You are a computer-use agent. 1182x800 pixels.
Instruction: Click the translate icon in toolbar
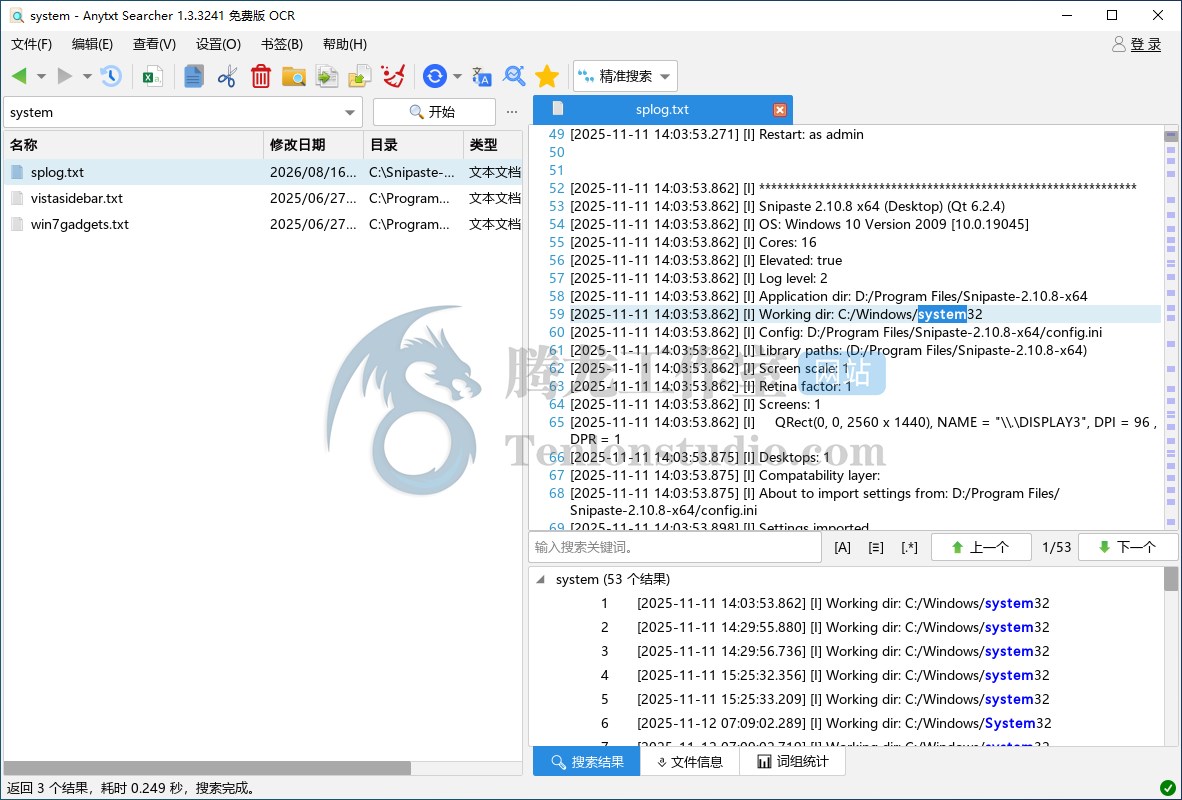481,76
